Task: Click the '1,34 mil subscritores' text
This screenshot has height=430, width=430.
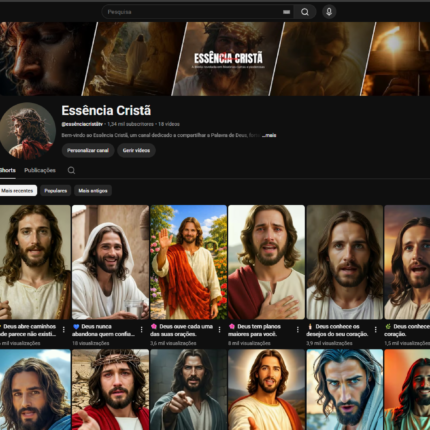Action: pyautogui.click(x=130, y=124)
